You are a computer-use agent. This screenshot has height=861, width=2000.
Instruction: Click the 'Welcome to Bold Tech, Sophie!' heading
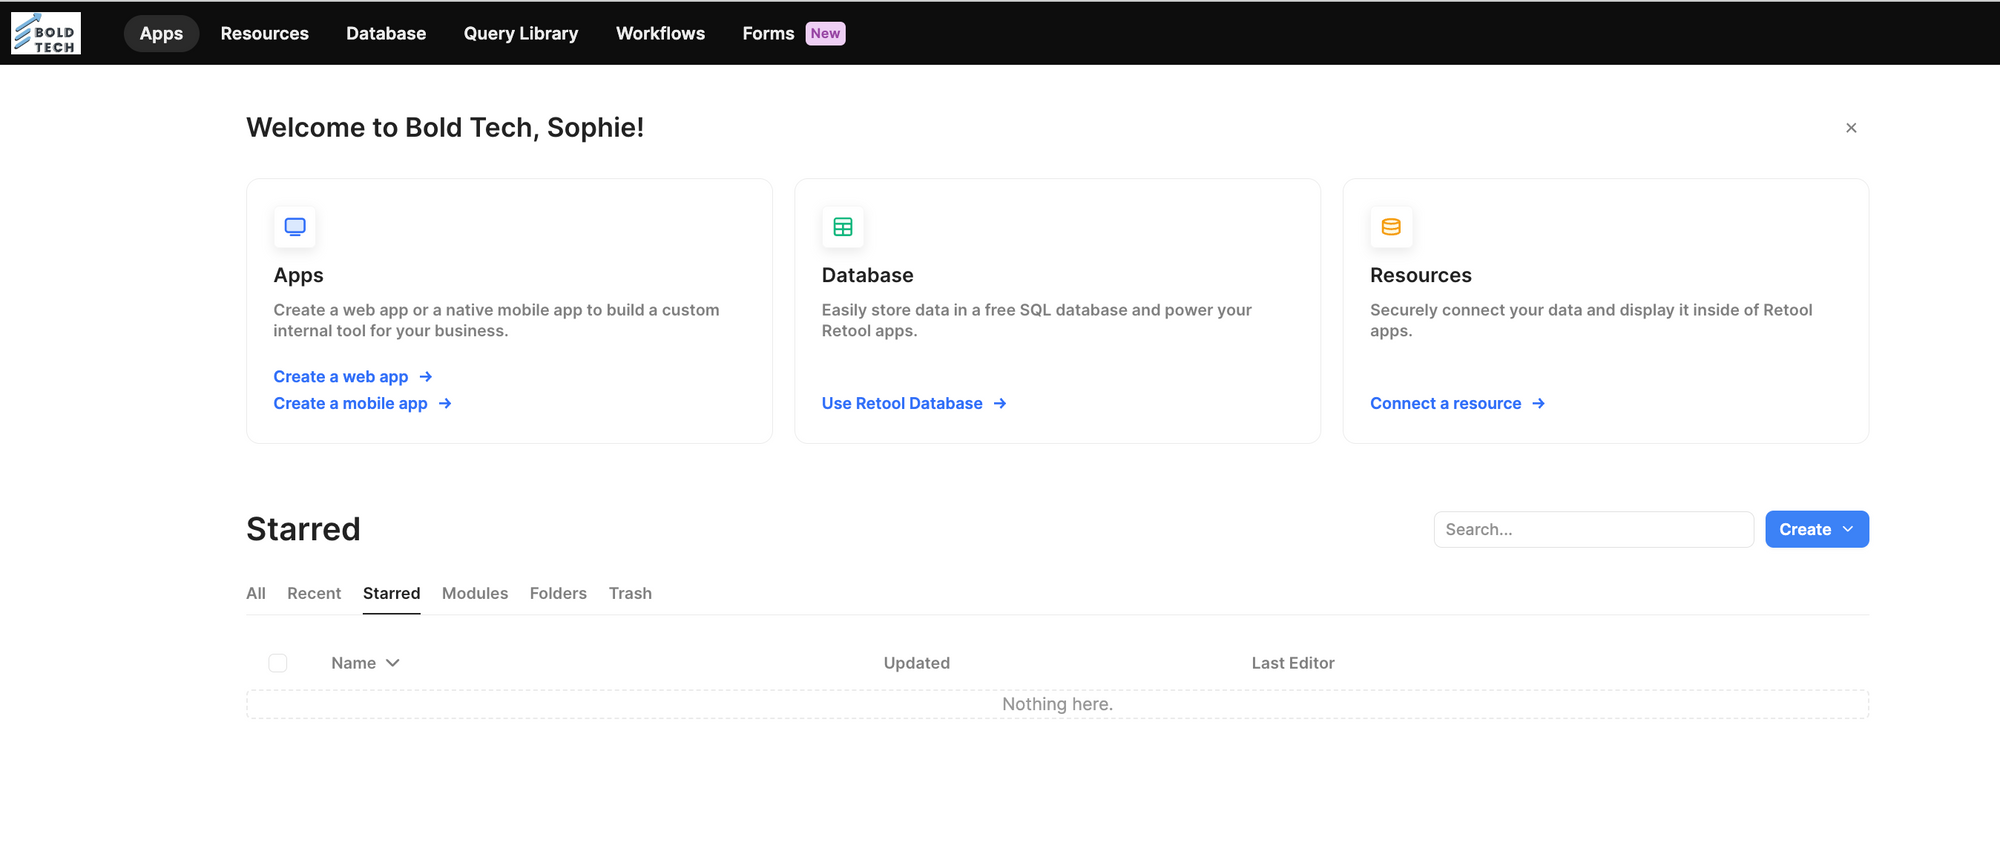(x=445, y=128)
